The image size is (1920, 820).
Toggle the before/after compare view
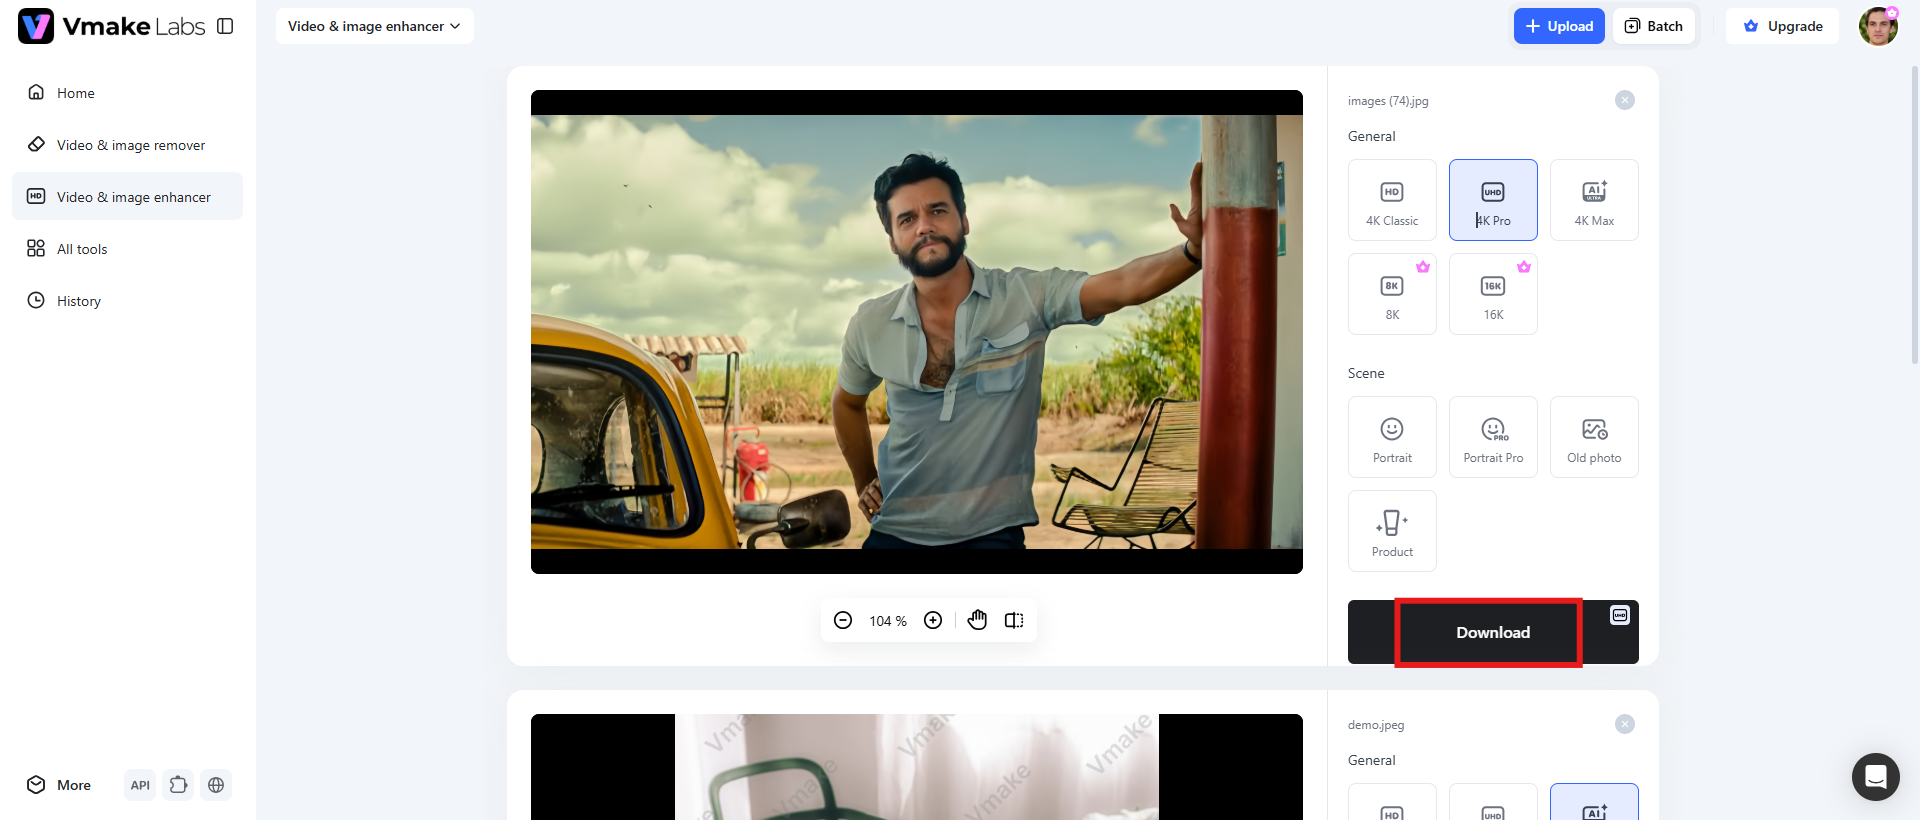(1014, 621)
